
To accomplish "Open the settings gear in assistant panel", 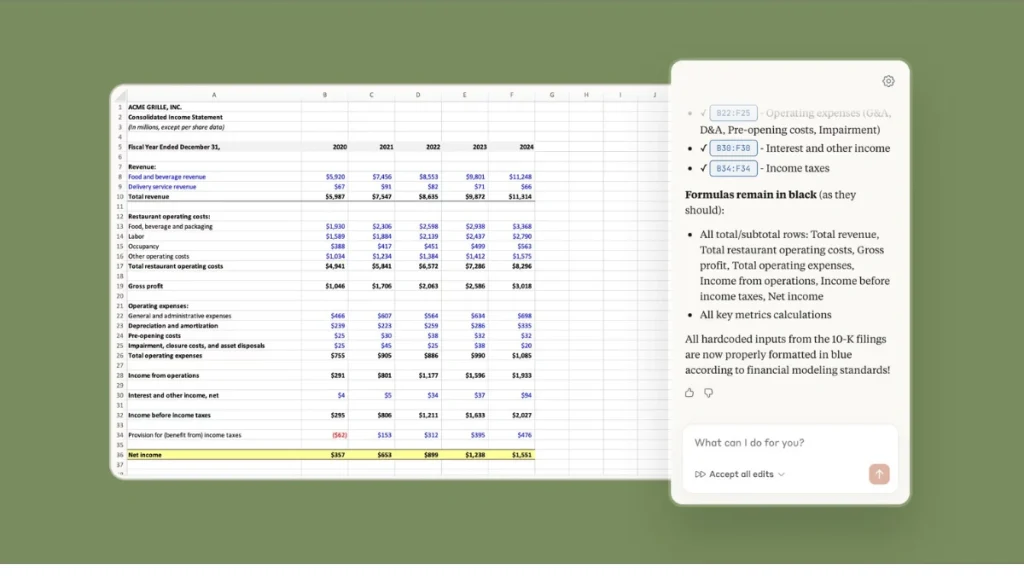I will [888, 81].
